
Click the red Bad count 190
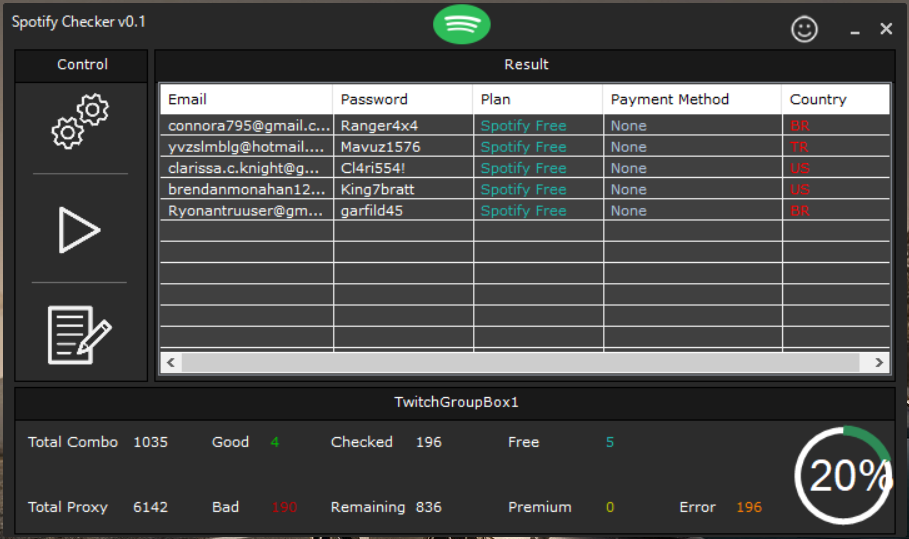(x=284, y=507)
